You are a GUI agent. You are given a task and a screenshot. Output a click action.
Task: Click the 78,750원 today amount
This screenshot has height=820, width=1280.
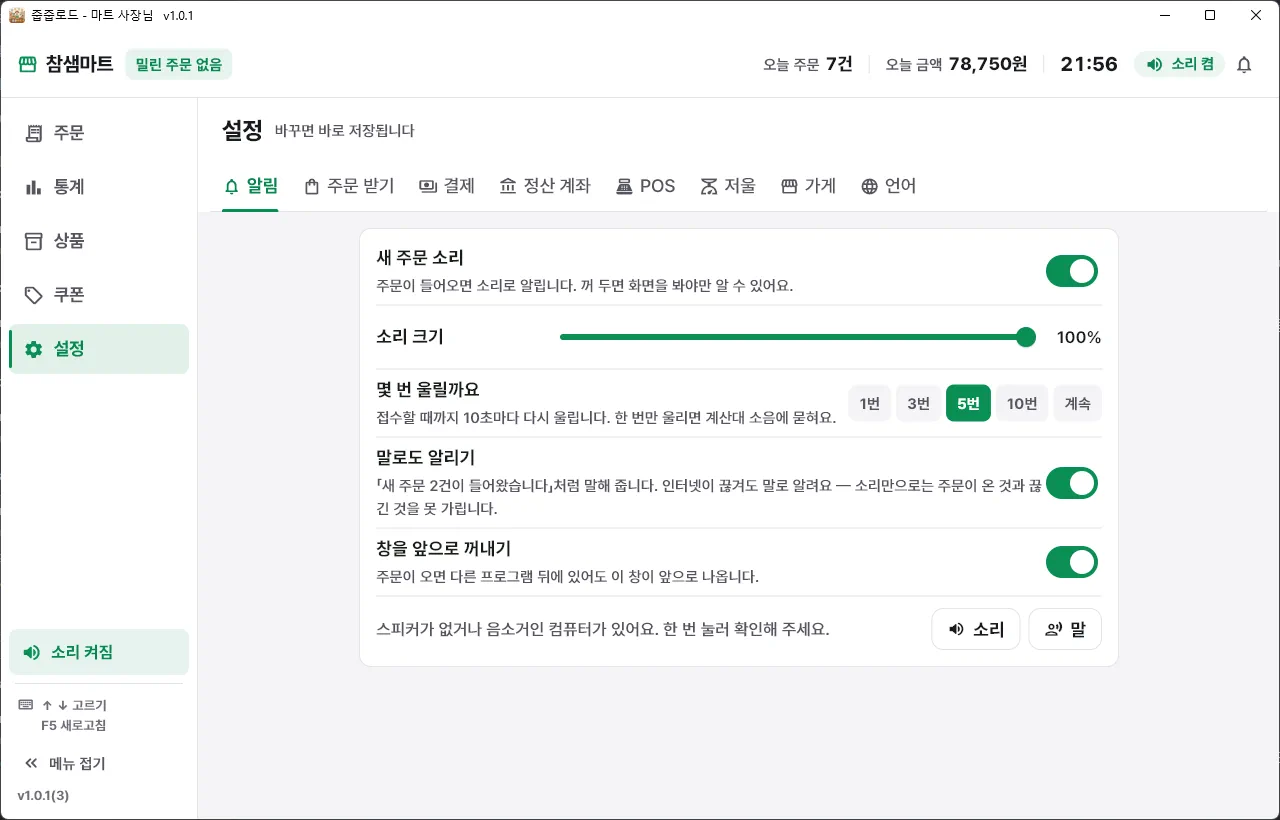tap(988, 64)
